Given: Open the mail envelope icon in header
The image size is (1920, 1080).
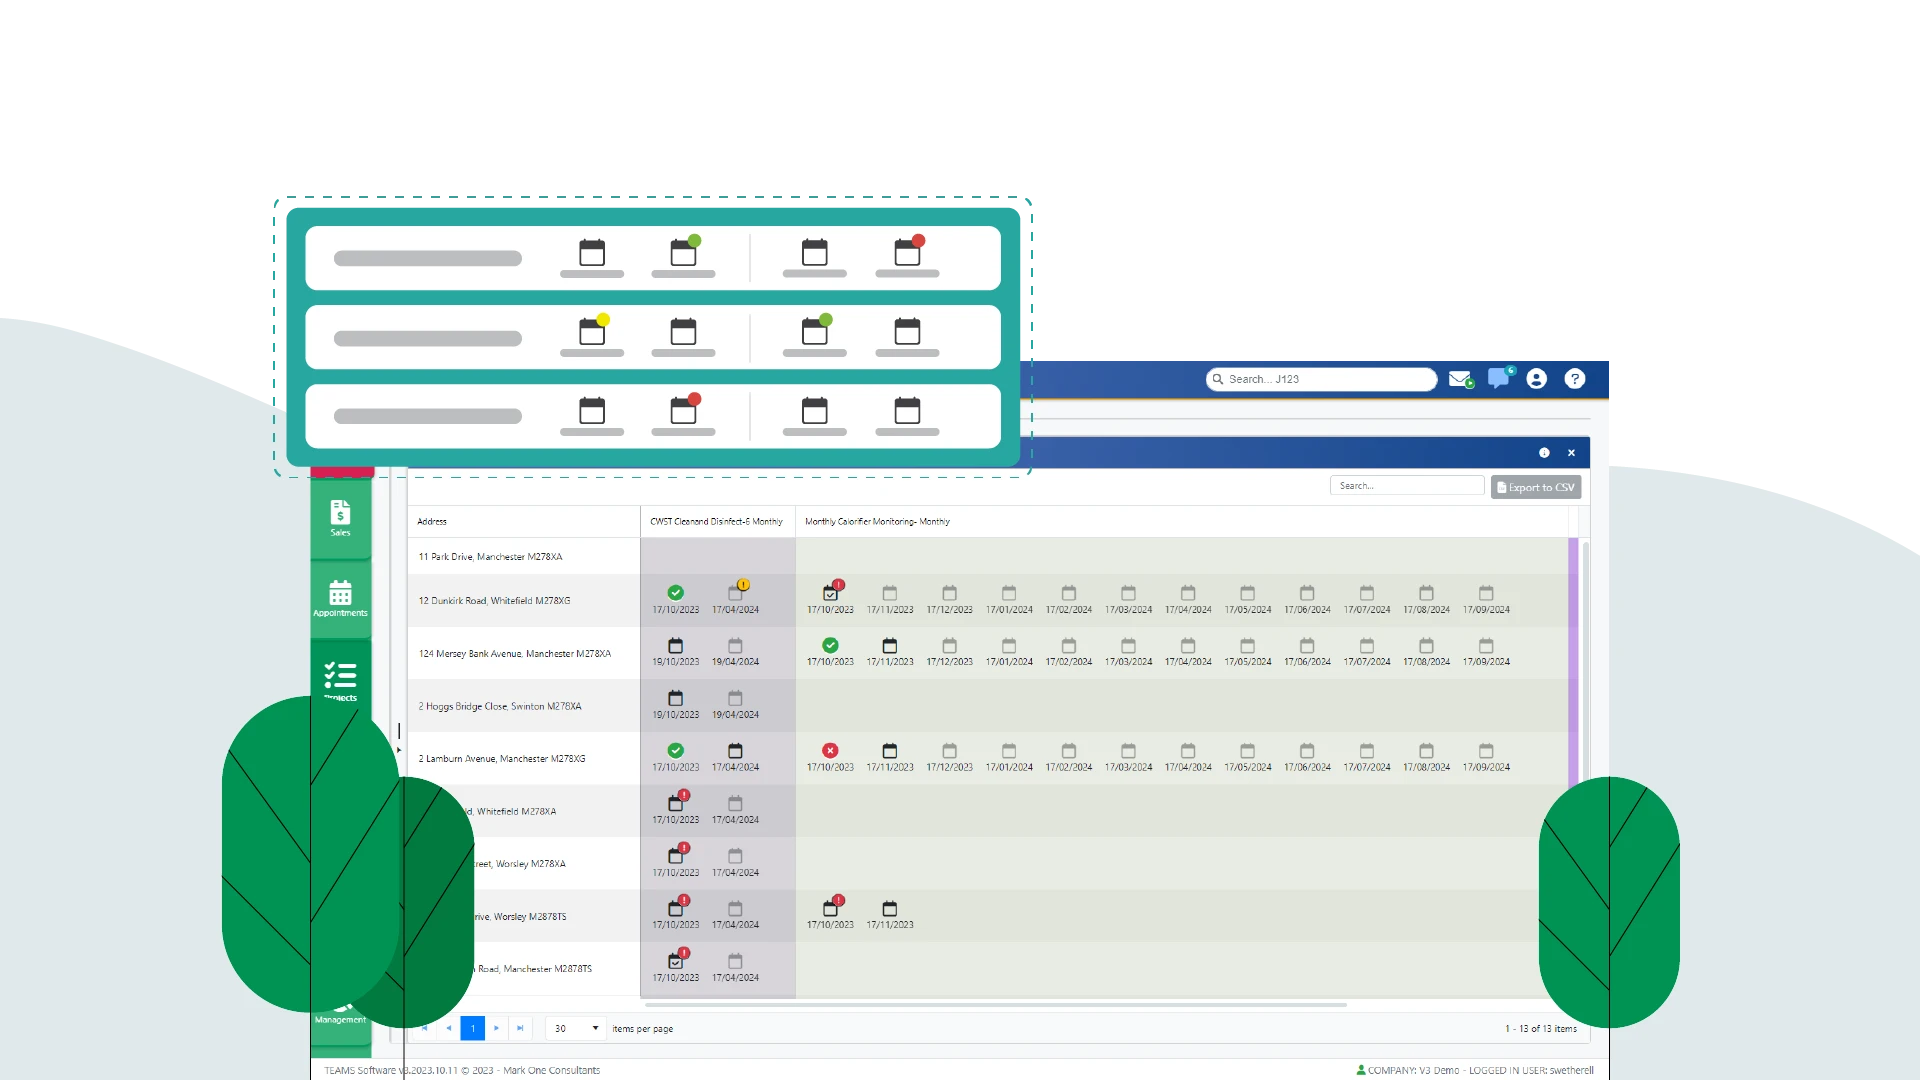Looking at the screenshot, I should (x=1459, y=379).
